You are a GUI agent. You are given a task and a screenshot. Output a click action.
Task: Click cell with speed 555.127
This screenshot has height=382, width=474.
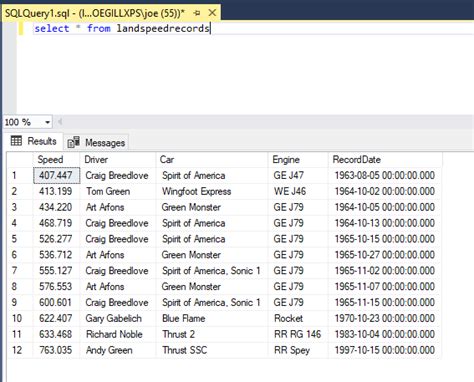click(x=57, y=271)
